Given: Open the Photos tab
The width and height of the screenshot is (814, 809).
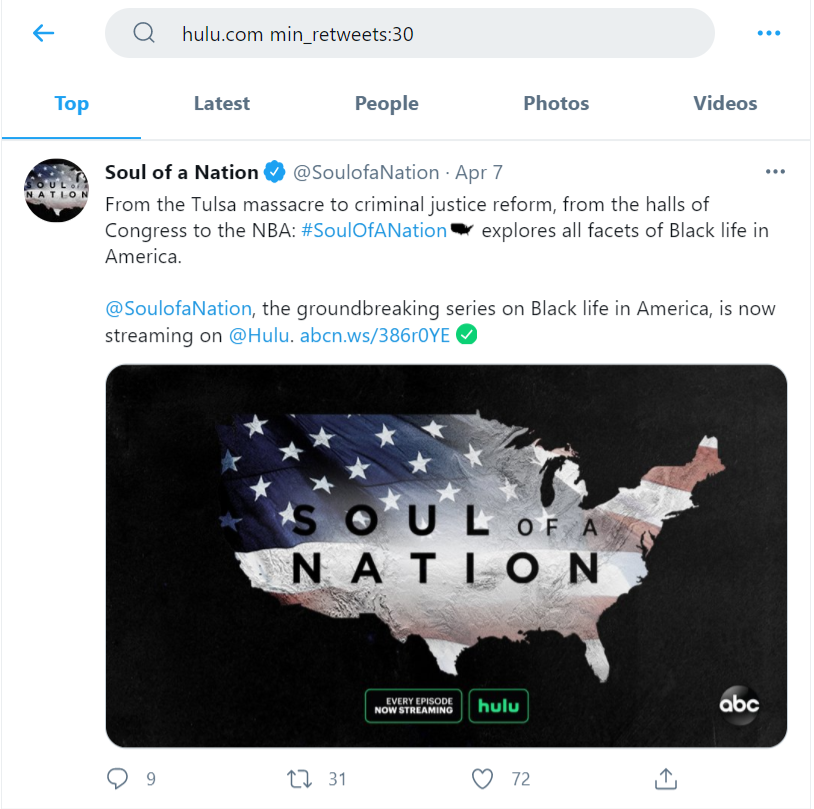Looking at the screenshot, I should click(555, 103).
